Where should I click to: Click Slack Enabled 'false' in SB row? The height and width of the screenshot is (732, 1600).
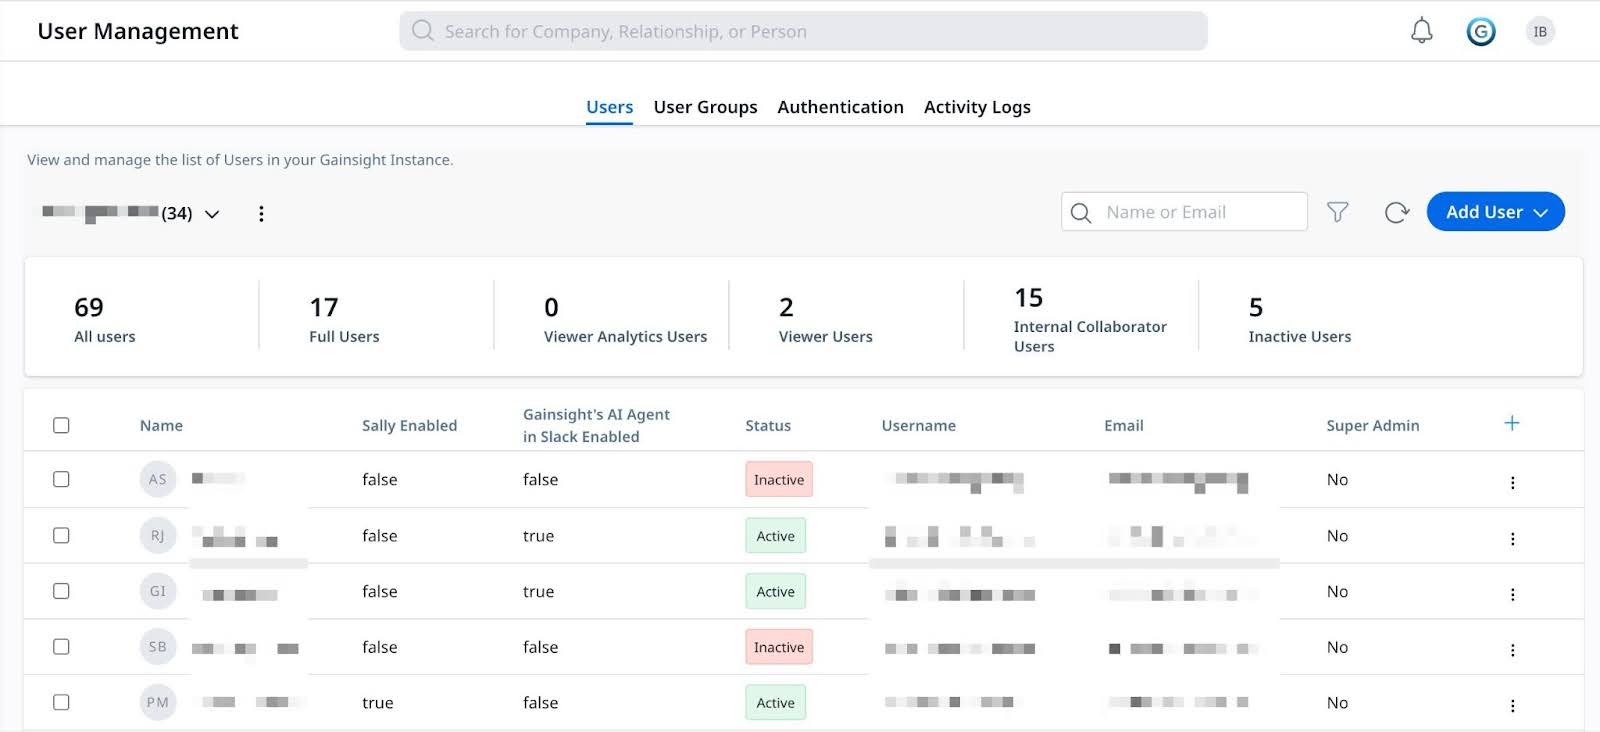540,648
